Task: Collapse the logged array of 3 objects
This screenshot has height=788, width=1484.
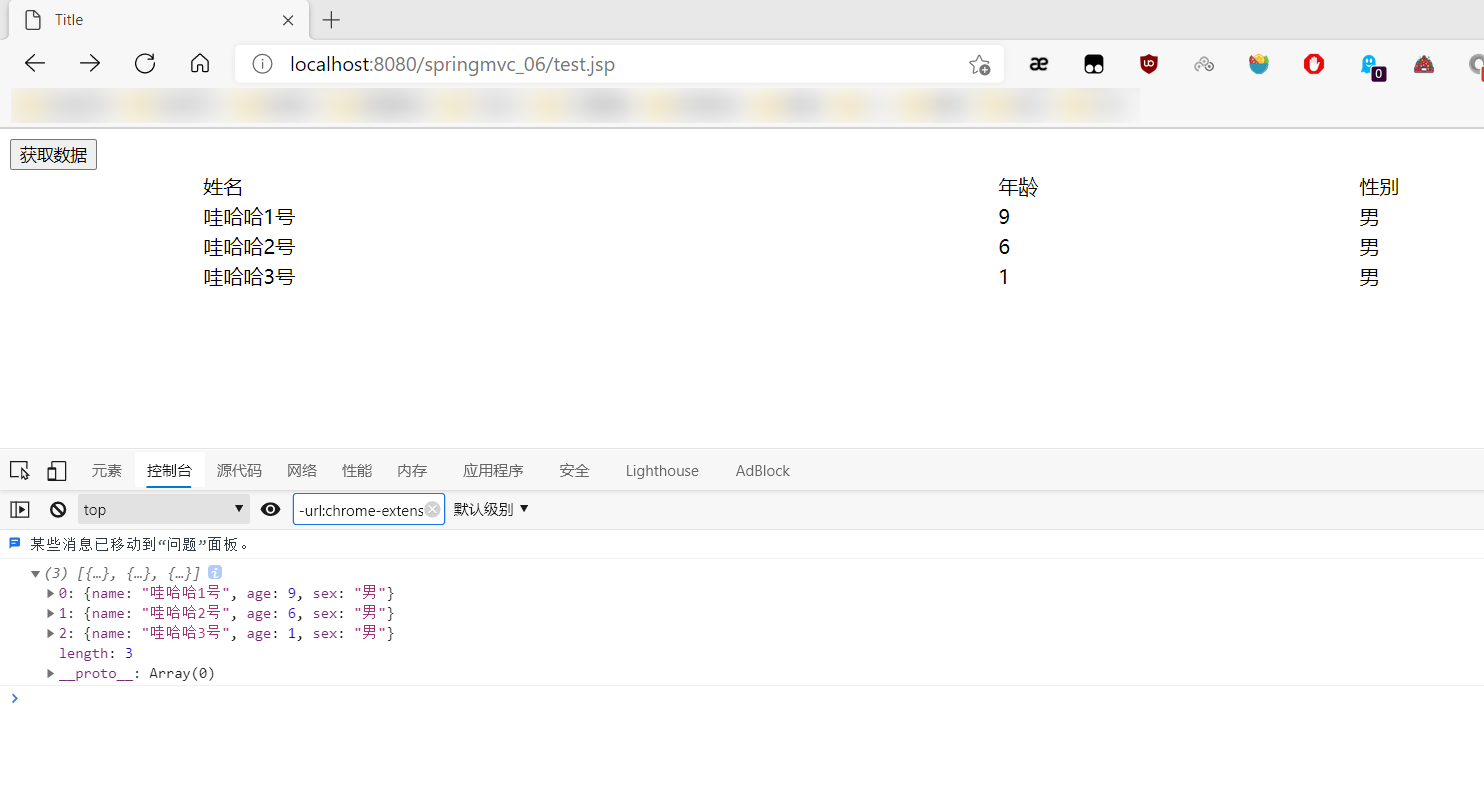Action: pyautogui.click(x=36, y=573)
